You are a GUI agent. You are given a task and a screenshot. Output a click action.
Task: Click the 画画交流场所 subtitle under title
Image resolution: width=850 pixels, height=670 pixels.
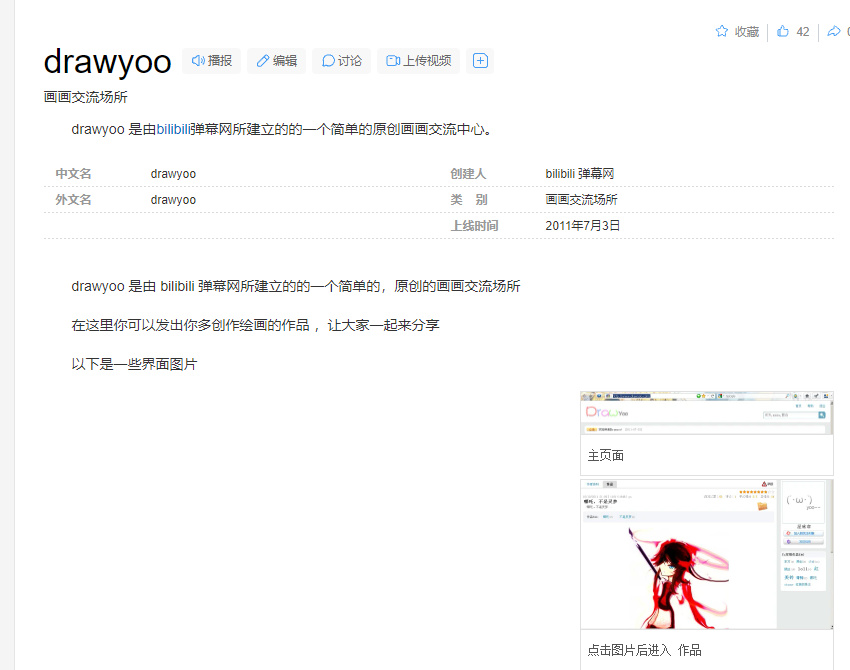tap(86, 97)
